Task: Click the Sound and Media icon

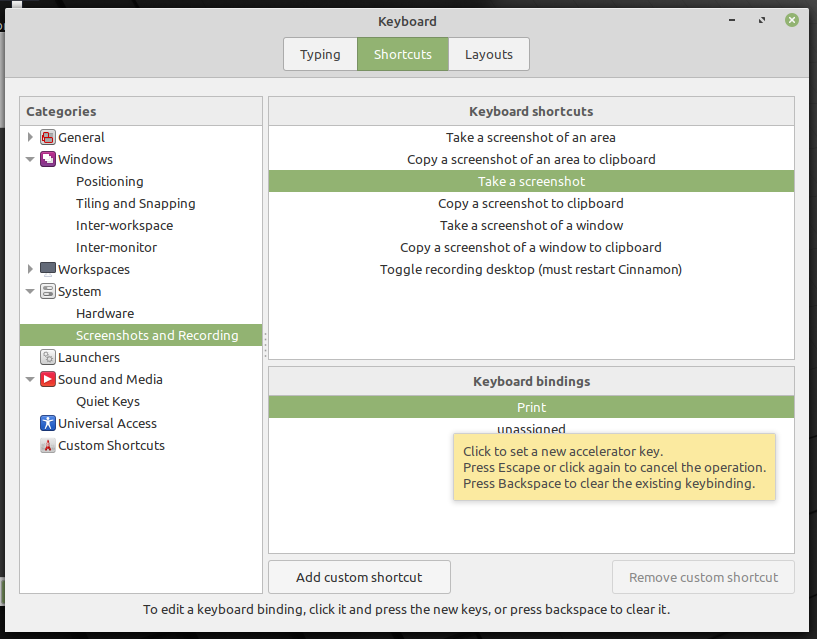Action: point(48,380)
